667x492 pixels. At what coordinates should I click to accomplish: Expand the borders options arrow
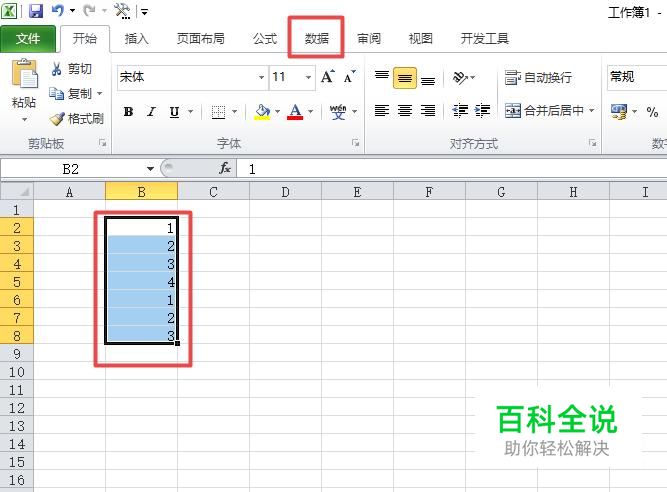click(x=234, y=112)
